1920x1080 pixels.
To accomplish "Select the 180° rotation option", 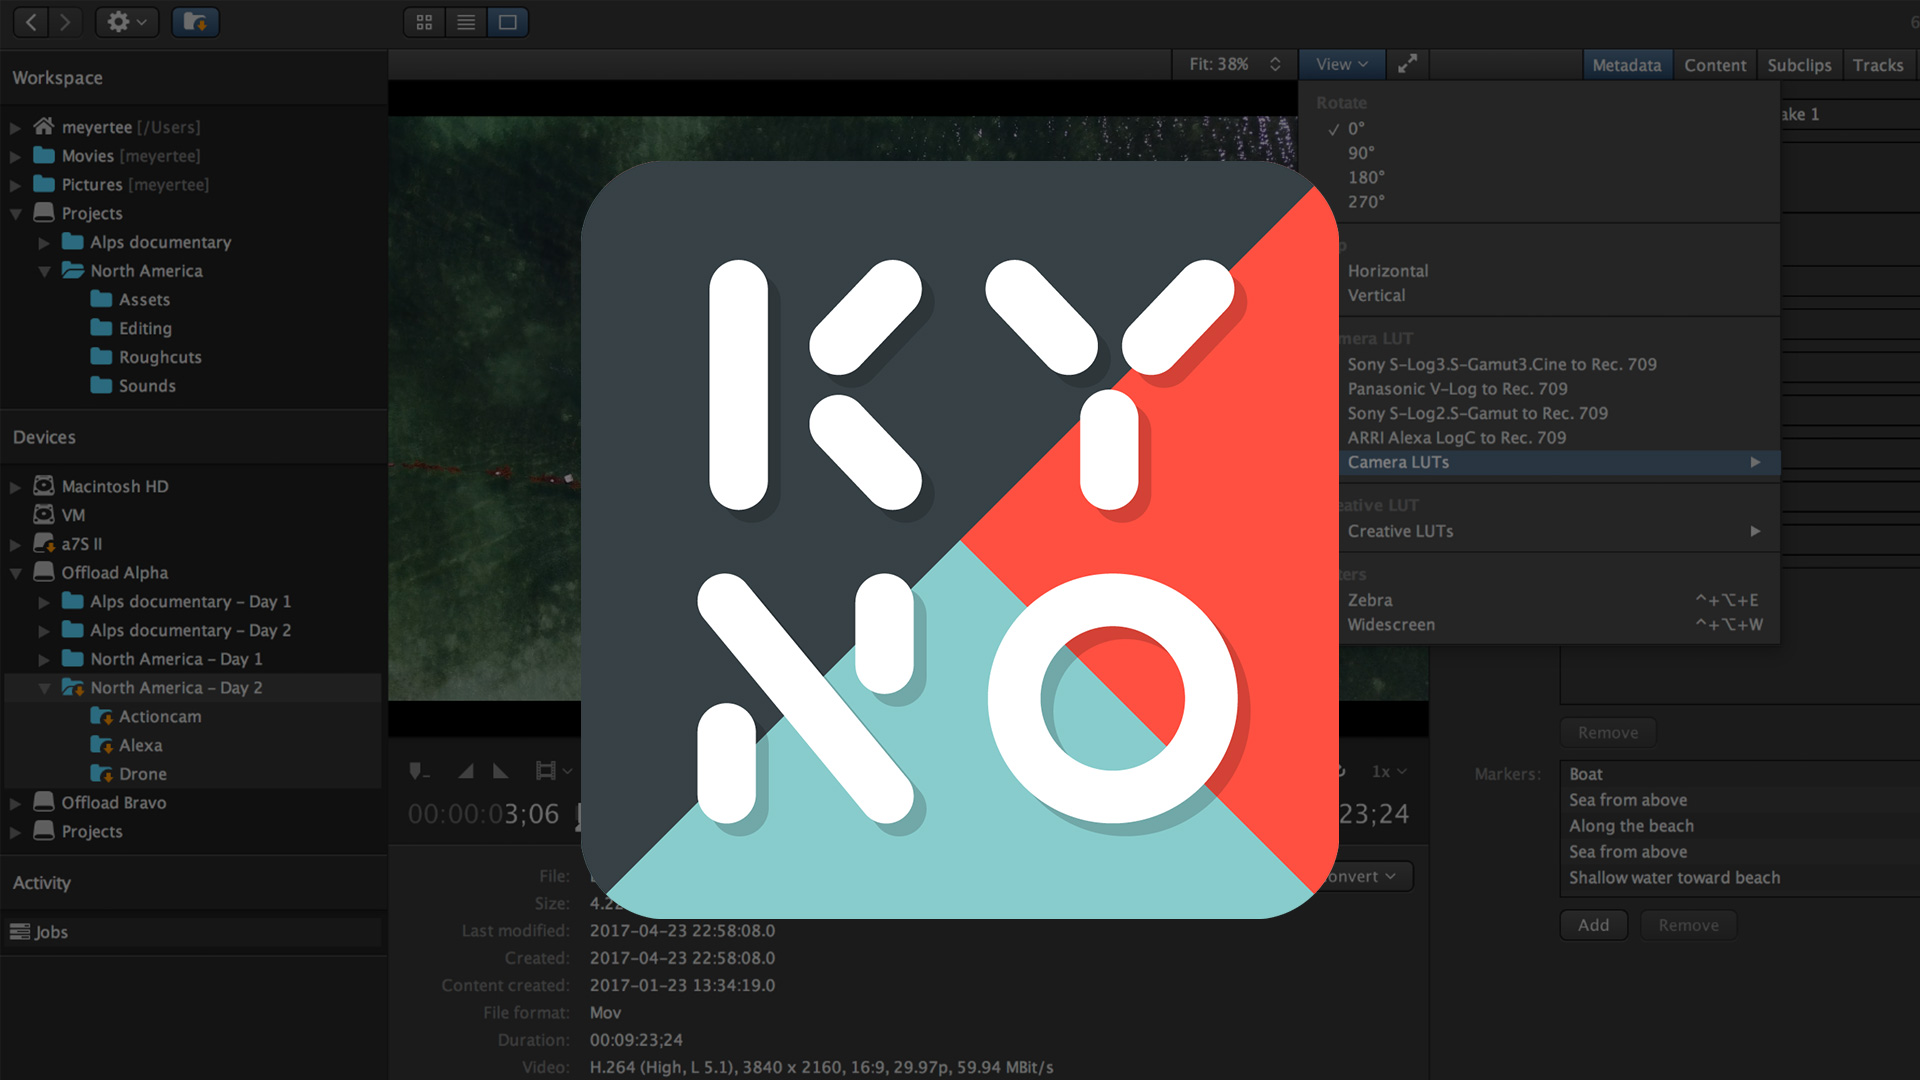I will point(1366,177).
